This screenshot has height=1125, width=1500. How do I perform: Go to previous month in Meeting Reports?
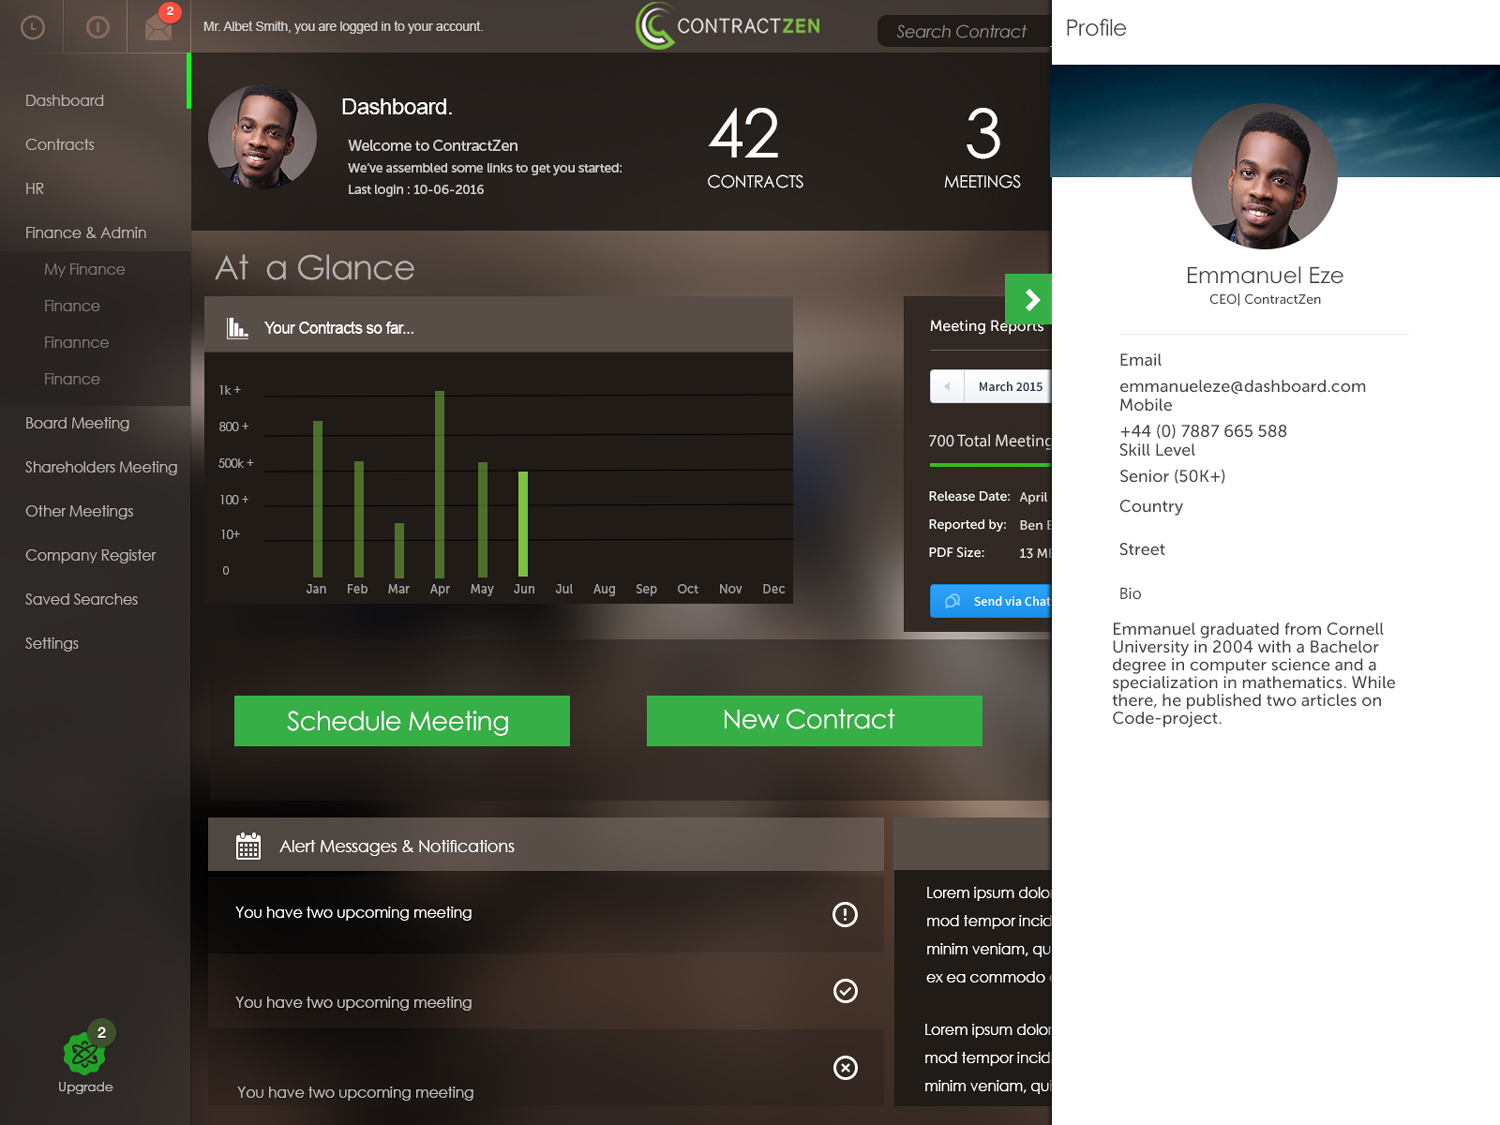[x=947, y=386]
